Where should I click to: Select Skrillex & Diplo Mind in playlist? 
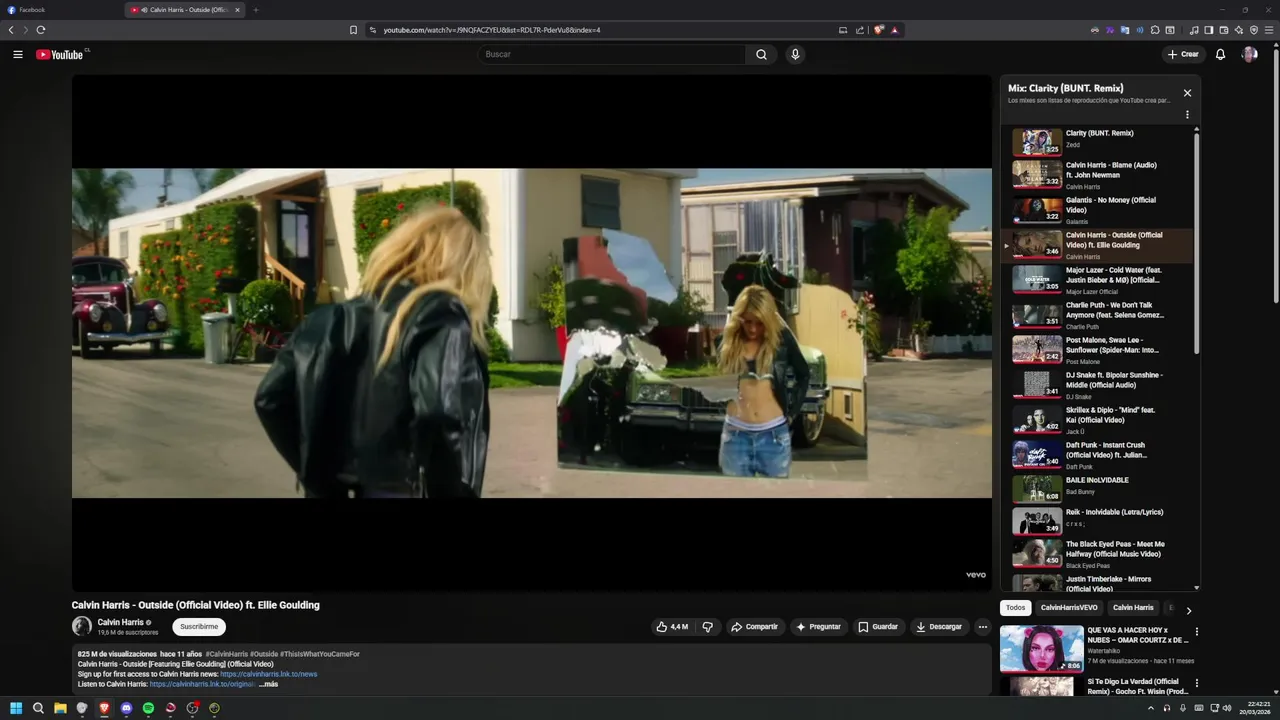pyautogui.click(x=1097, y=420)
